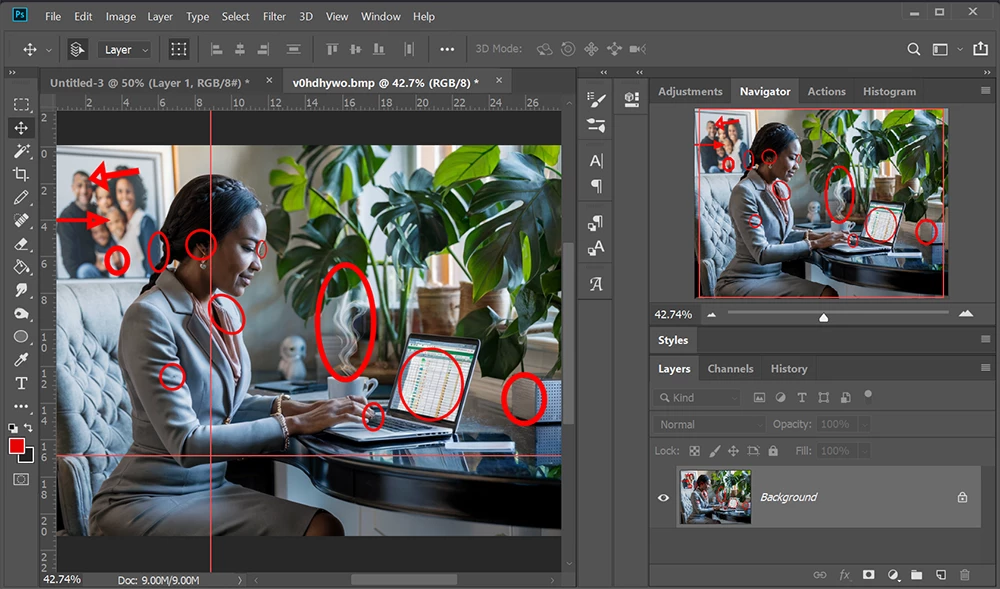The image size is (1000, 589).
Task: Open the Filter menu
Action: (274, 17)
